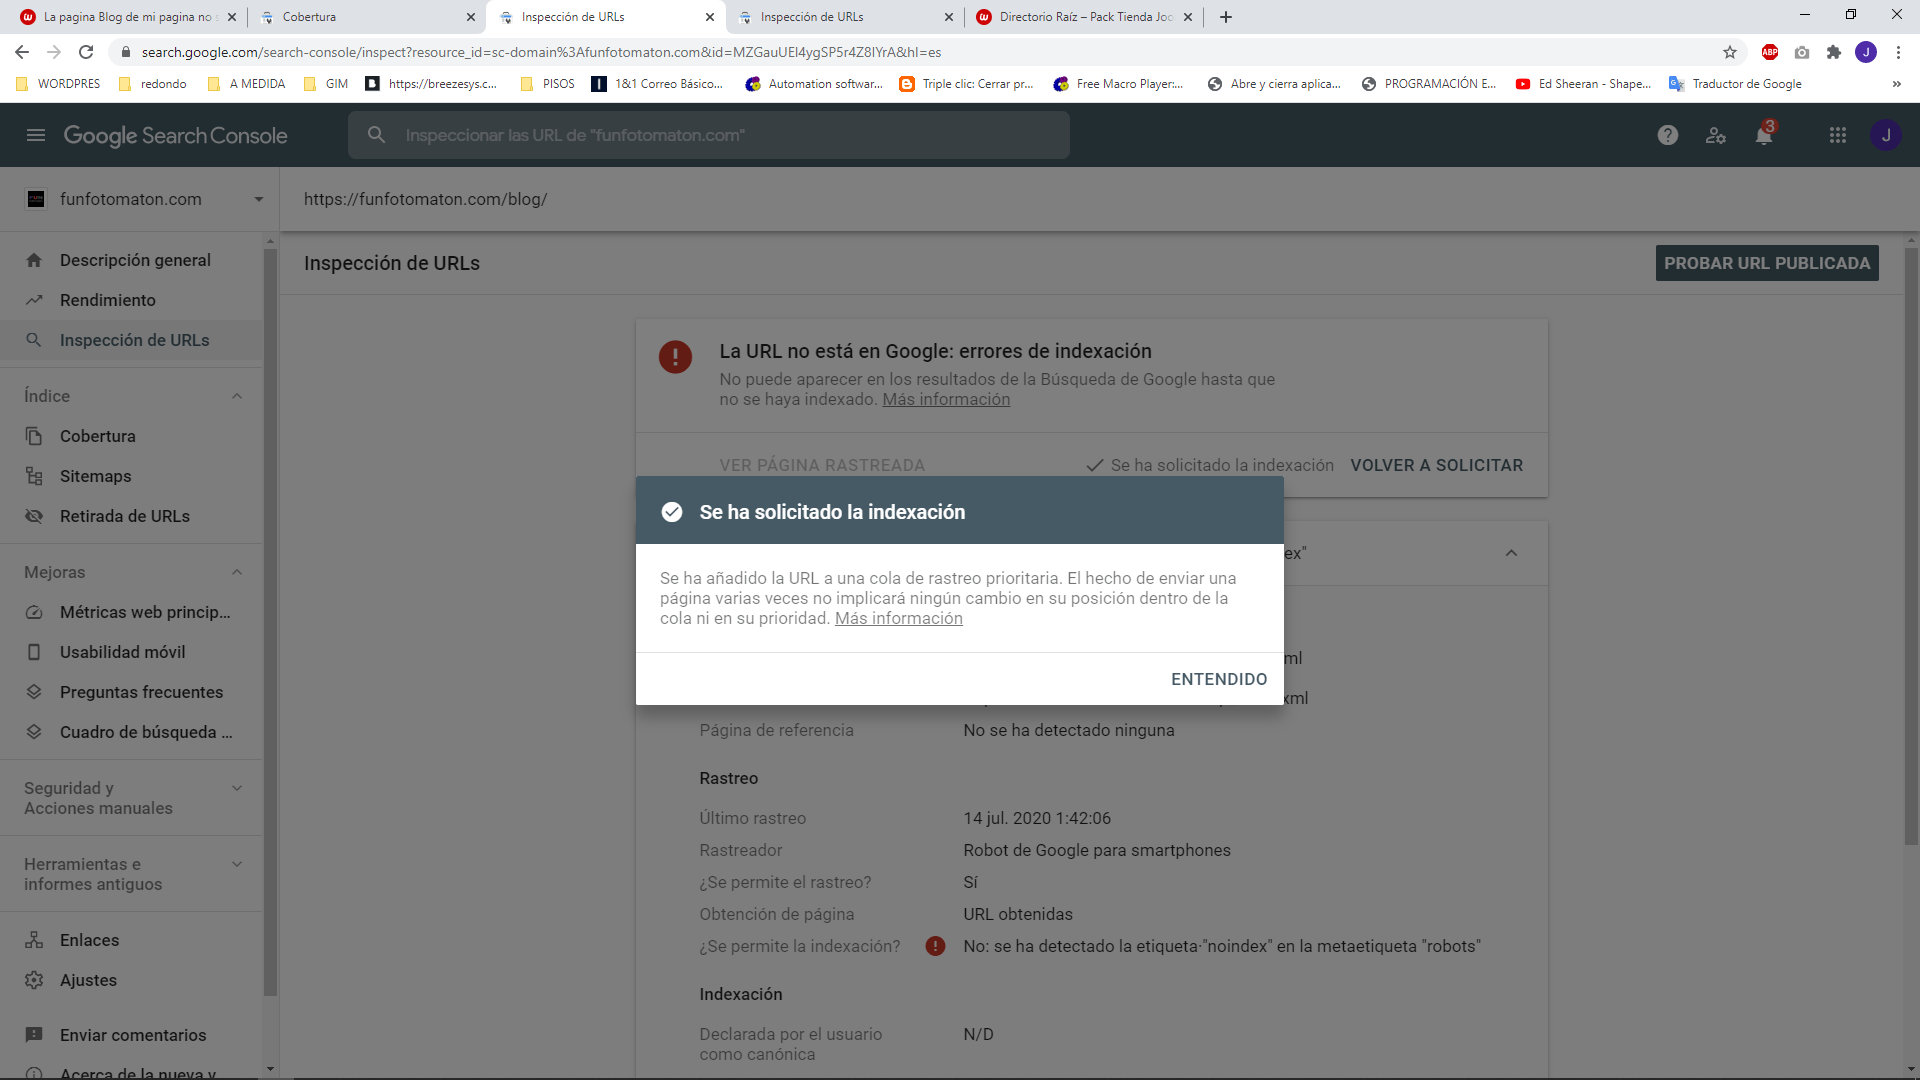Dismiss dialog with ENTENDIDO button
This screenshot has height=1080, width=1920.
point(1219,679)
